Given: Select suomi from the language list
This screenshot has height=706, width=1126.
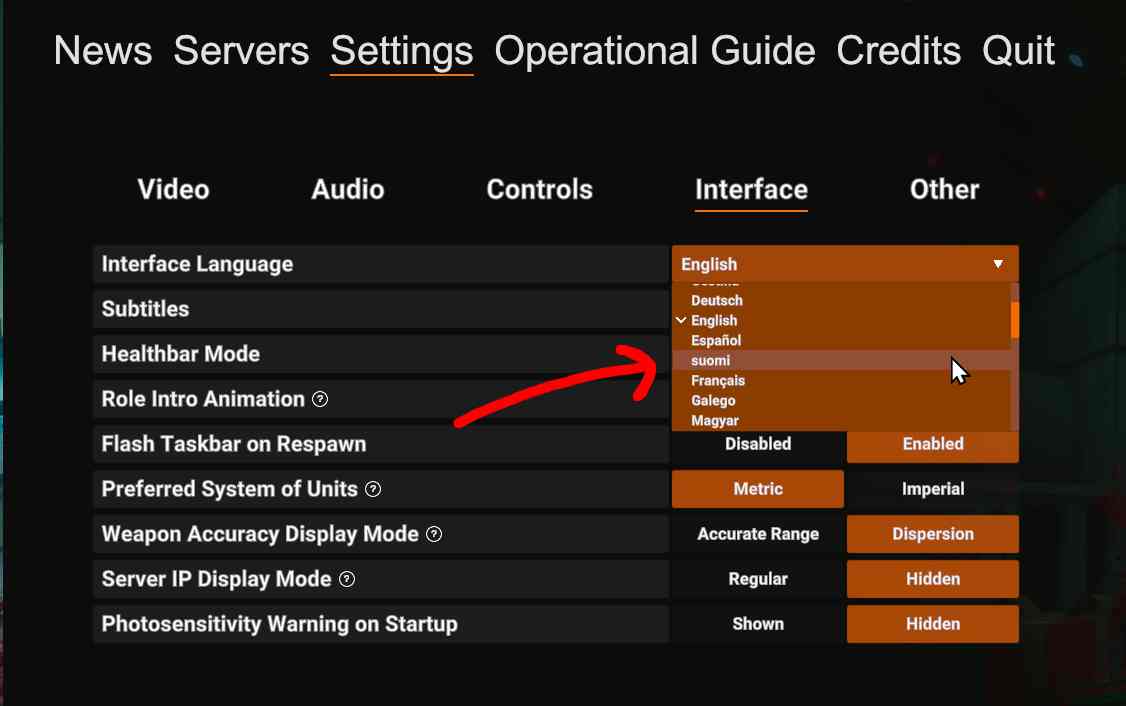Looking at the screenshot, I should click(x=711, y=360).
